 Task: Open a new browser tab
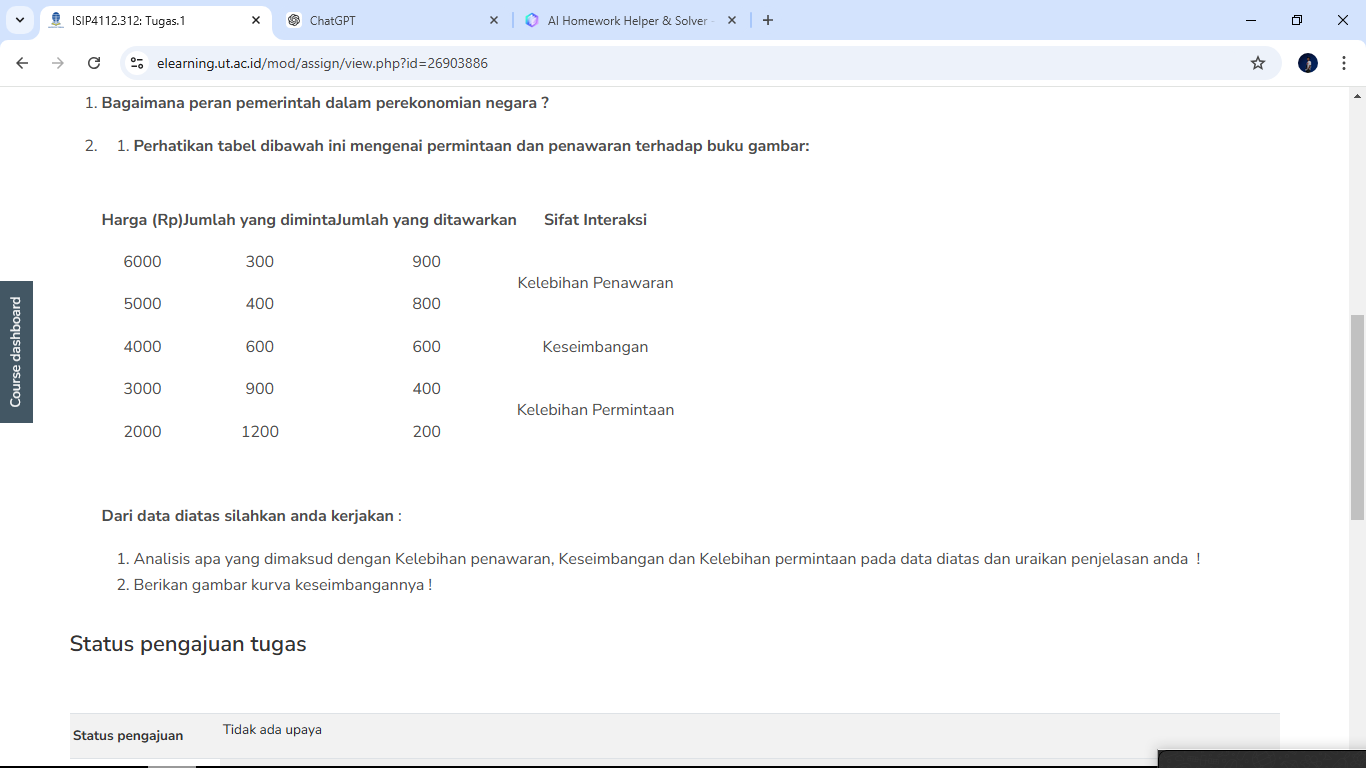768,20
